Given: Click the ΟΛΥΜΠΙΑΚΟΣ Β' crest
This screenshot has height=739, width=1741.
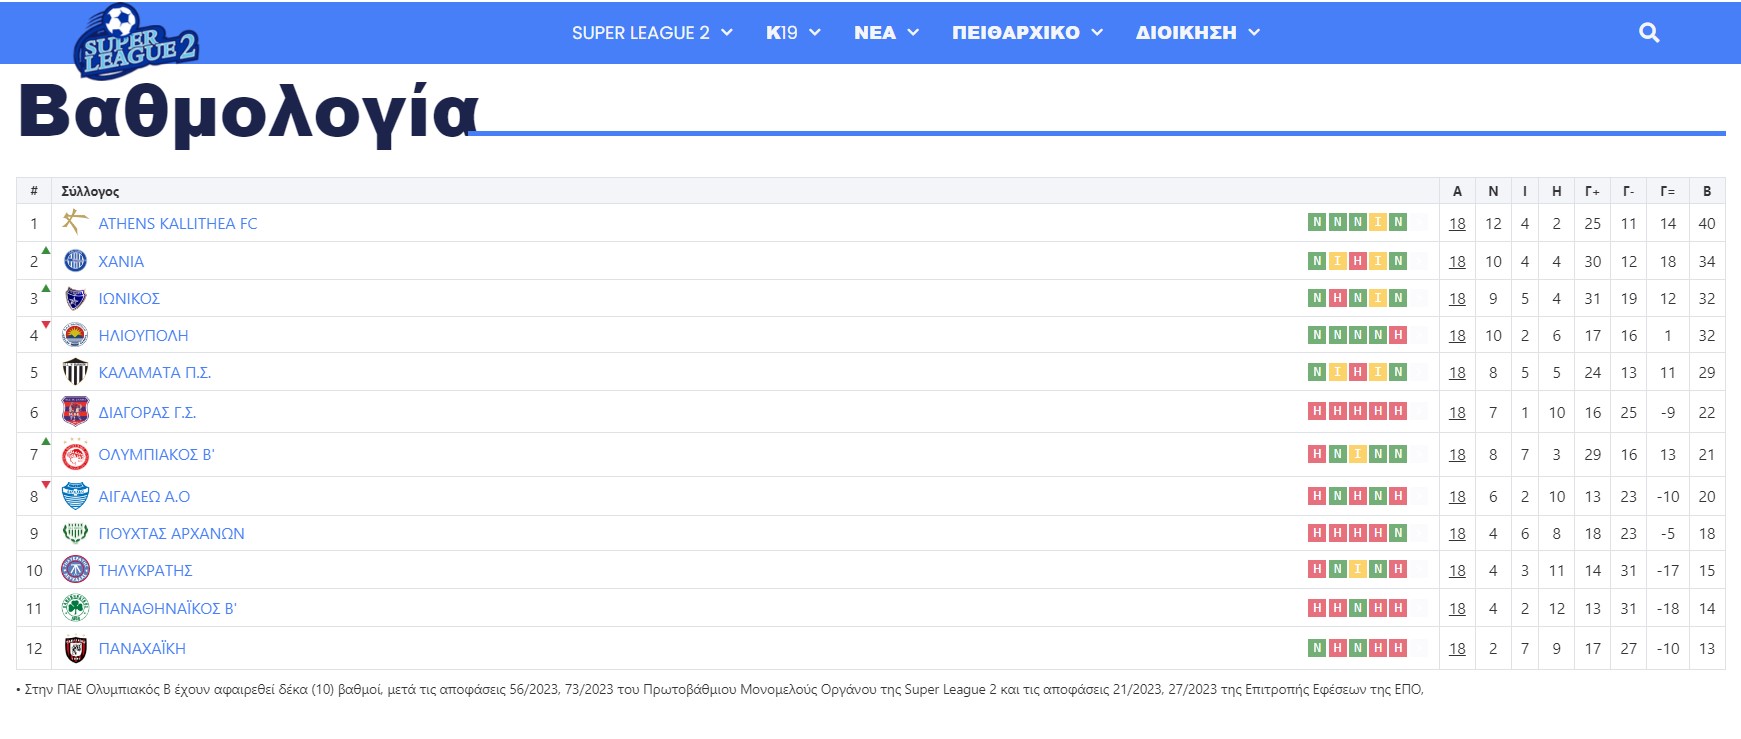Looking at the screenshot, I should point(75,454).
